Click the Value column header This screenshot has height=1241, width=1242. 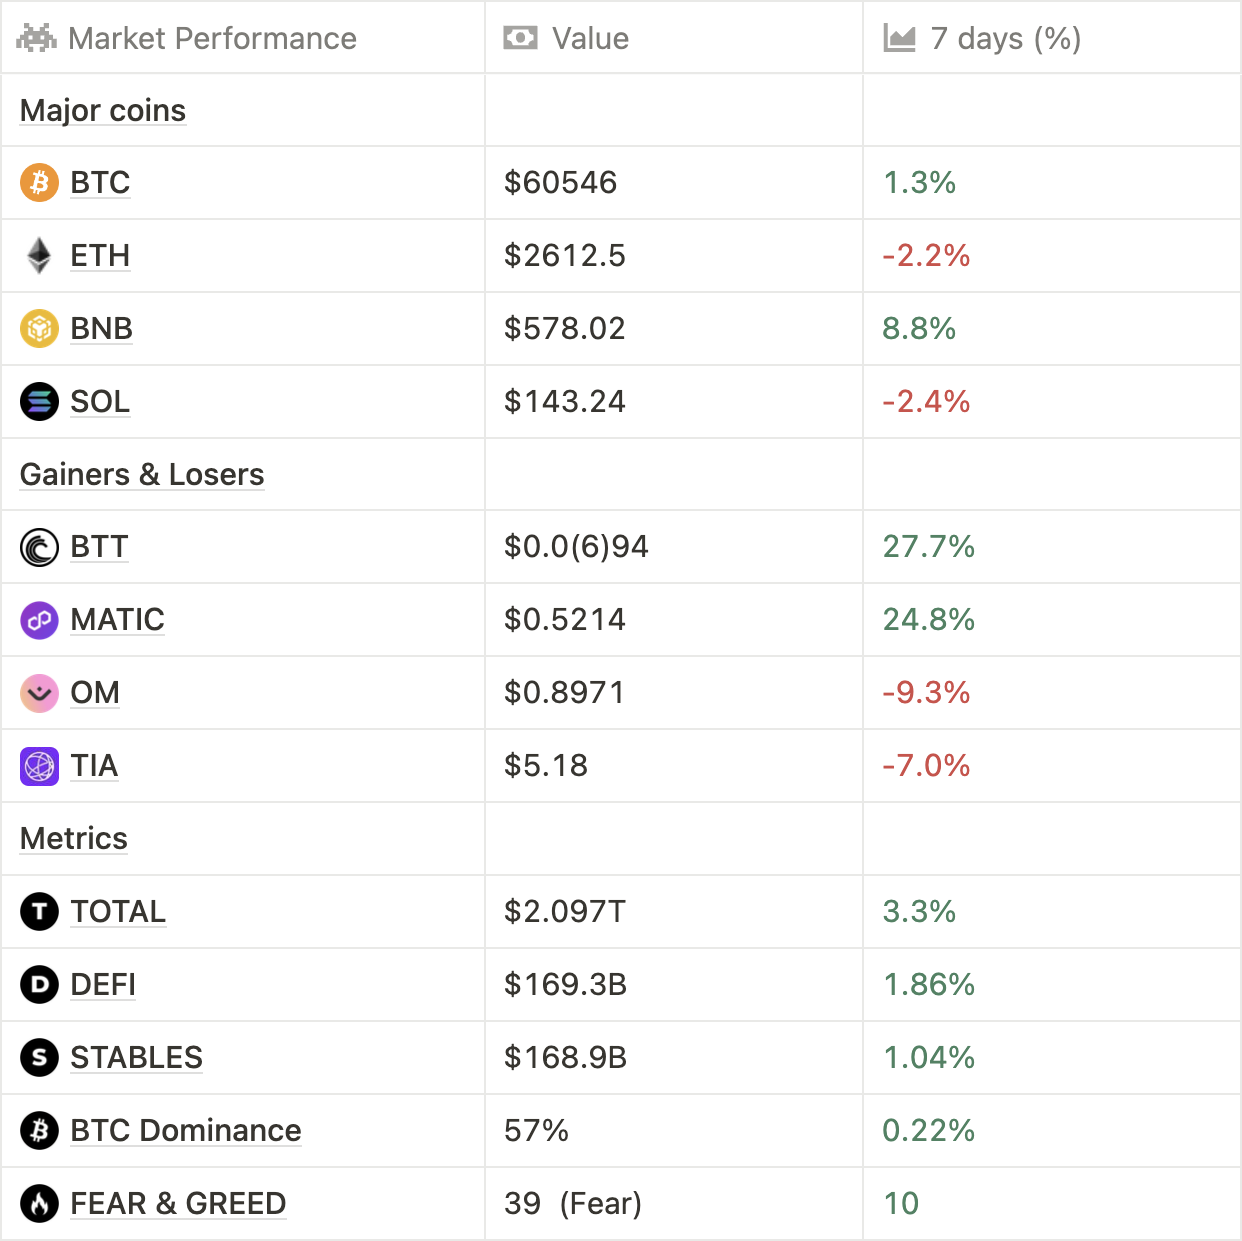590,39
